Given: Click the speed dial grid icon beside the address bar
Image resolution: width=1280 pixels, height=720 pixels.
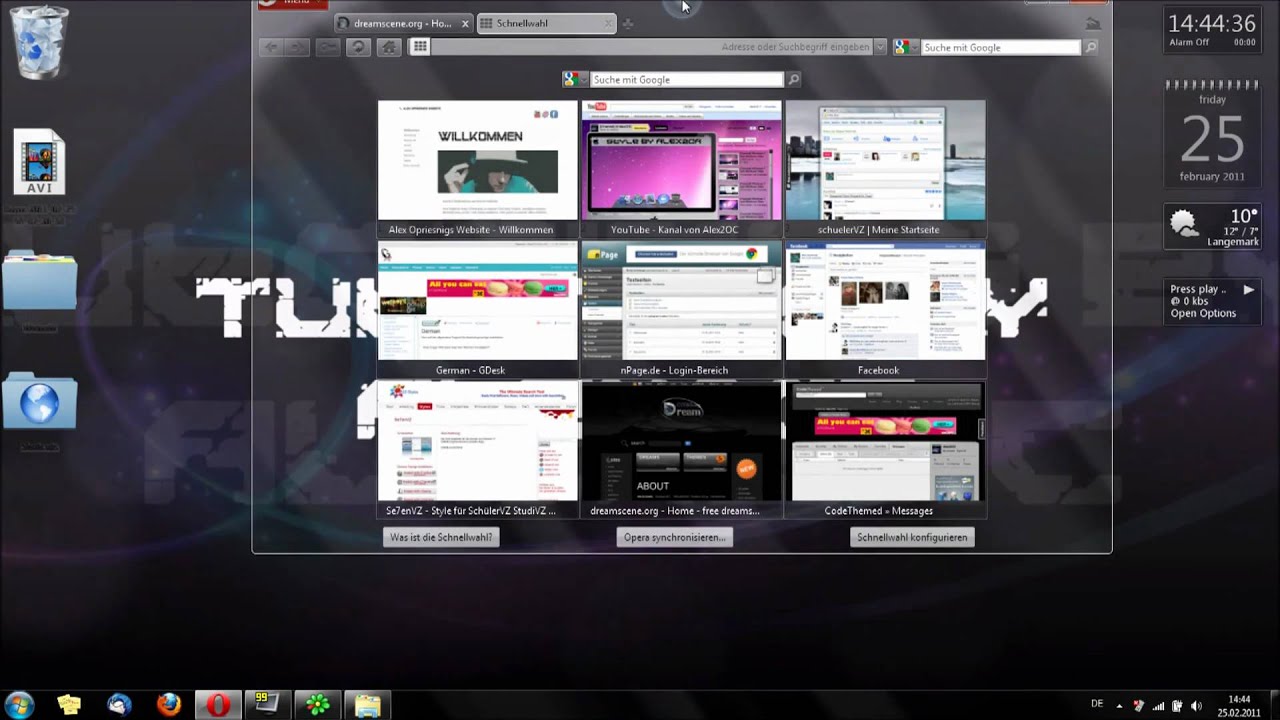Looking at the screenshot, I should (420, 47).
